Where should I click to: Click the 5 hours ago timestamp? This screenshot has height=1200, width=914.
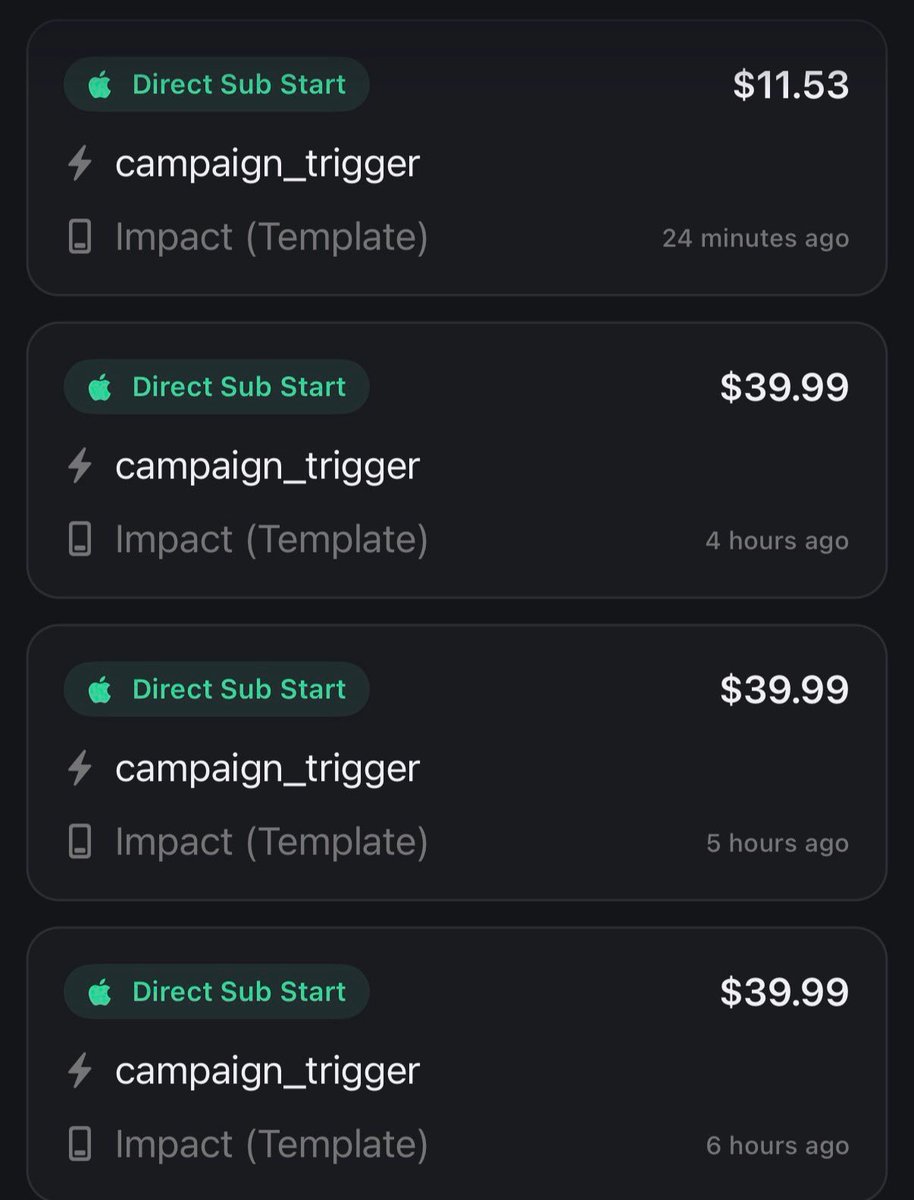tap(778, 843)
